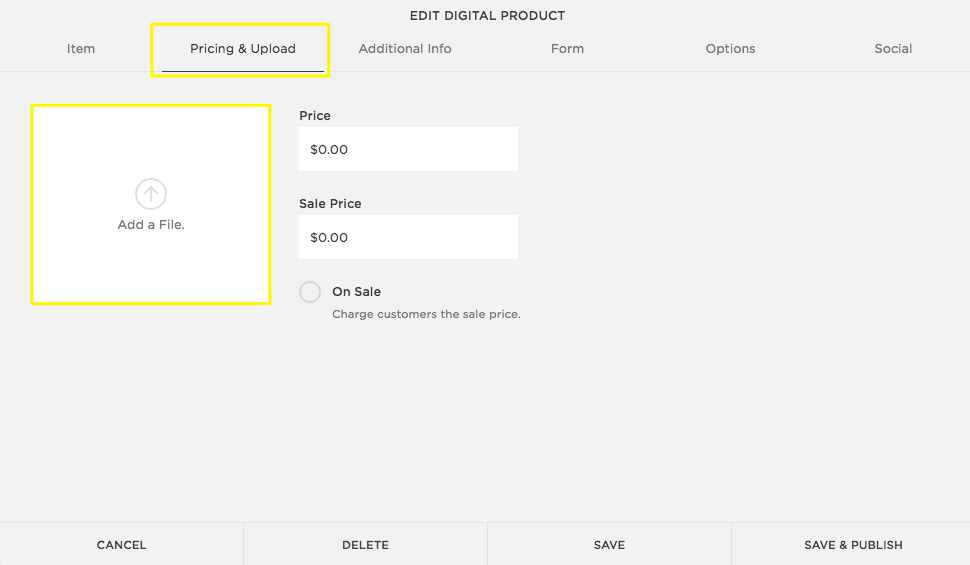Open the Options tab
This screenshot has width=970, height=565.
click(x=730, y=48)
